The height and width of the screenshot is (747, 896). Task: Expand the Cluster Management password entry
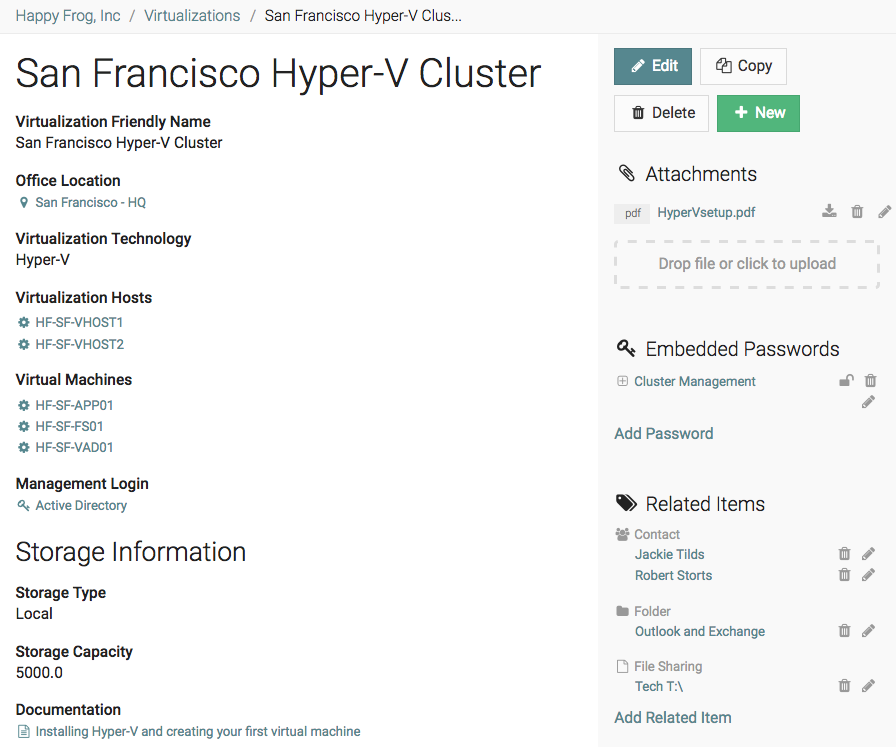[x=622, y=381]
